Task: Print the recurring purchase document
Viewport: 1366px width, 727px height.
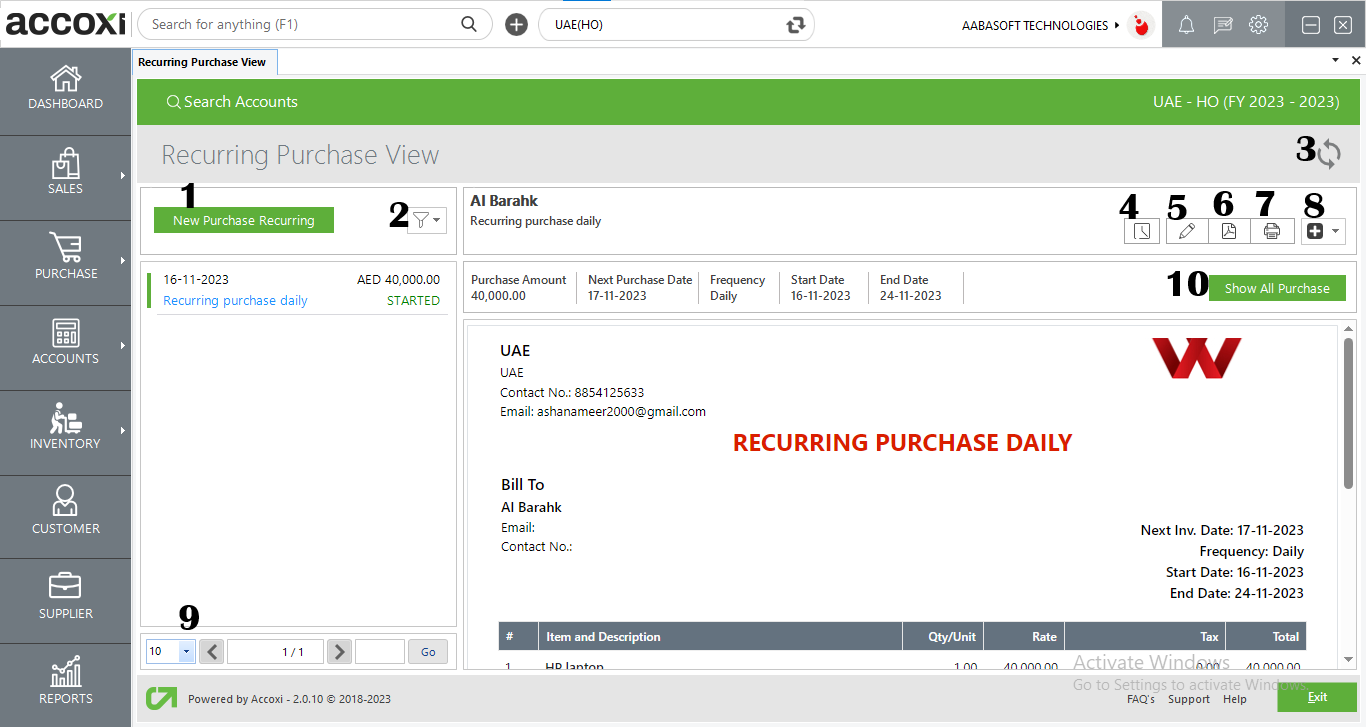Action: coord(1271,231)
